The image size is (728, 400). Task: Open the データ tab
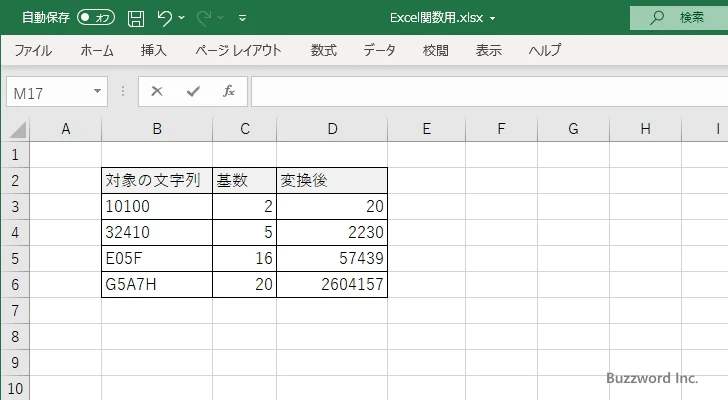pyautogui.click(x=379, y=50)
